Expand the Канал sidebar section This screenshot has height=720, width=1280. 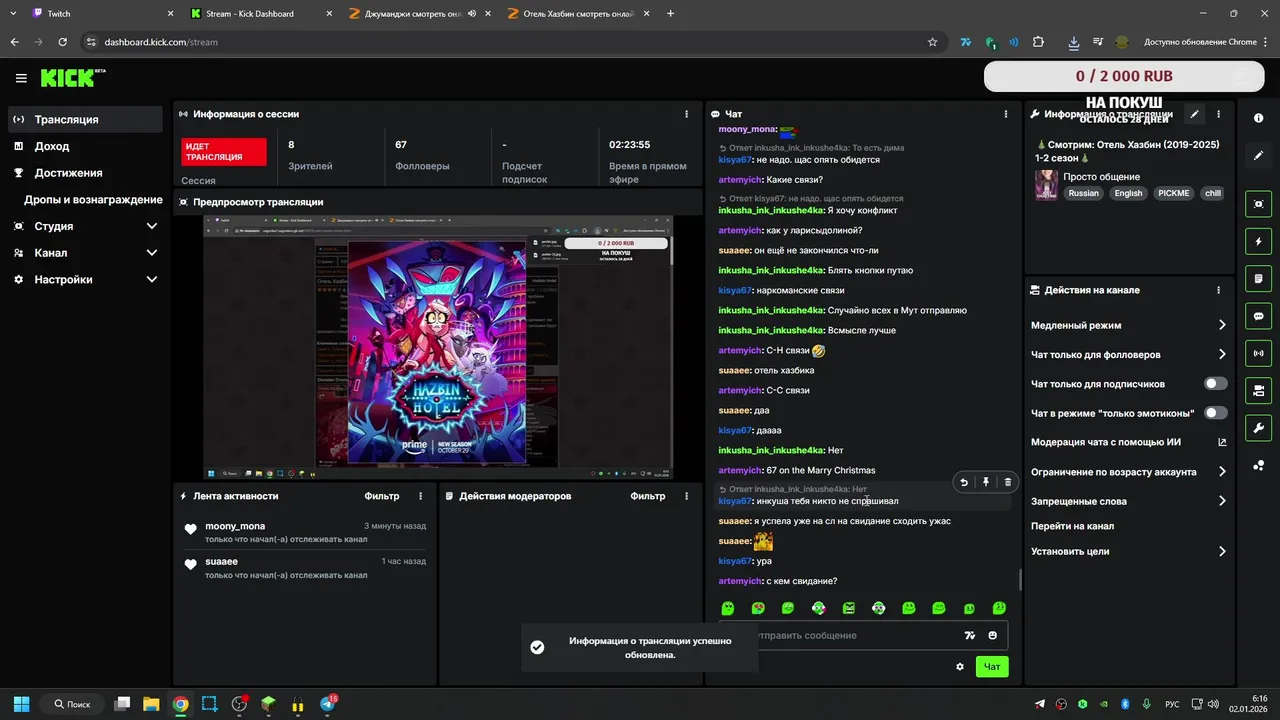(85, 253)
